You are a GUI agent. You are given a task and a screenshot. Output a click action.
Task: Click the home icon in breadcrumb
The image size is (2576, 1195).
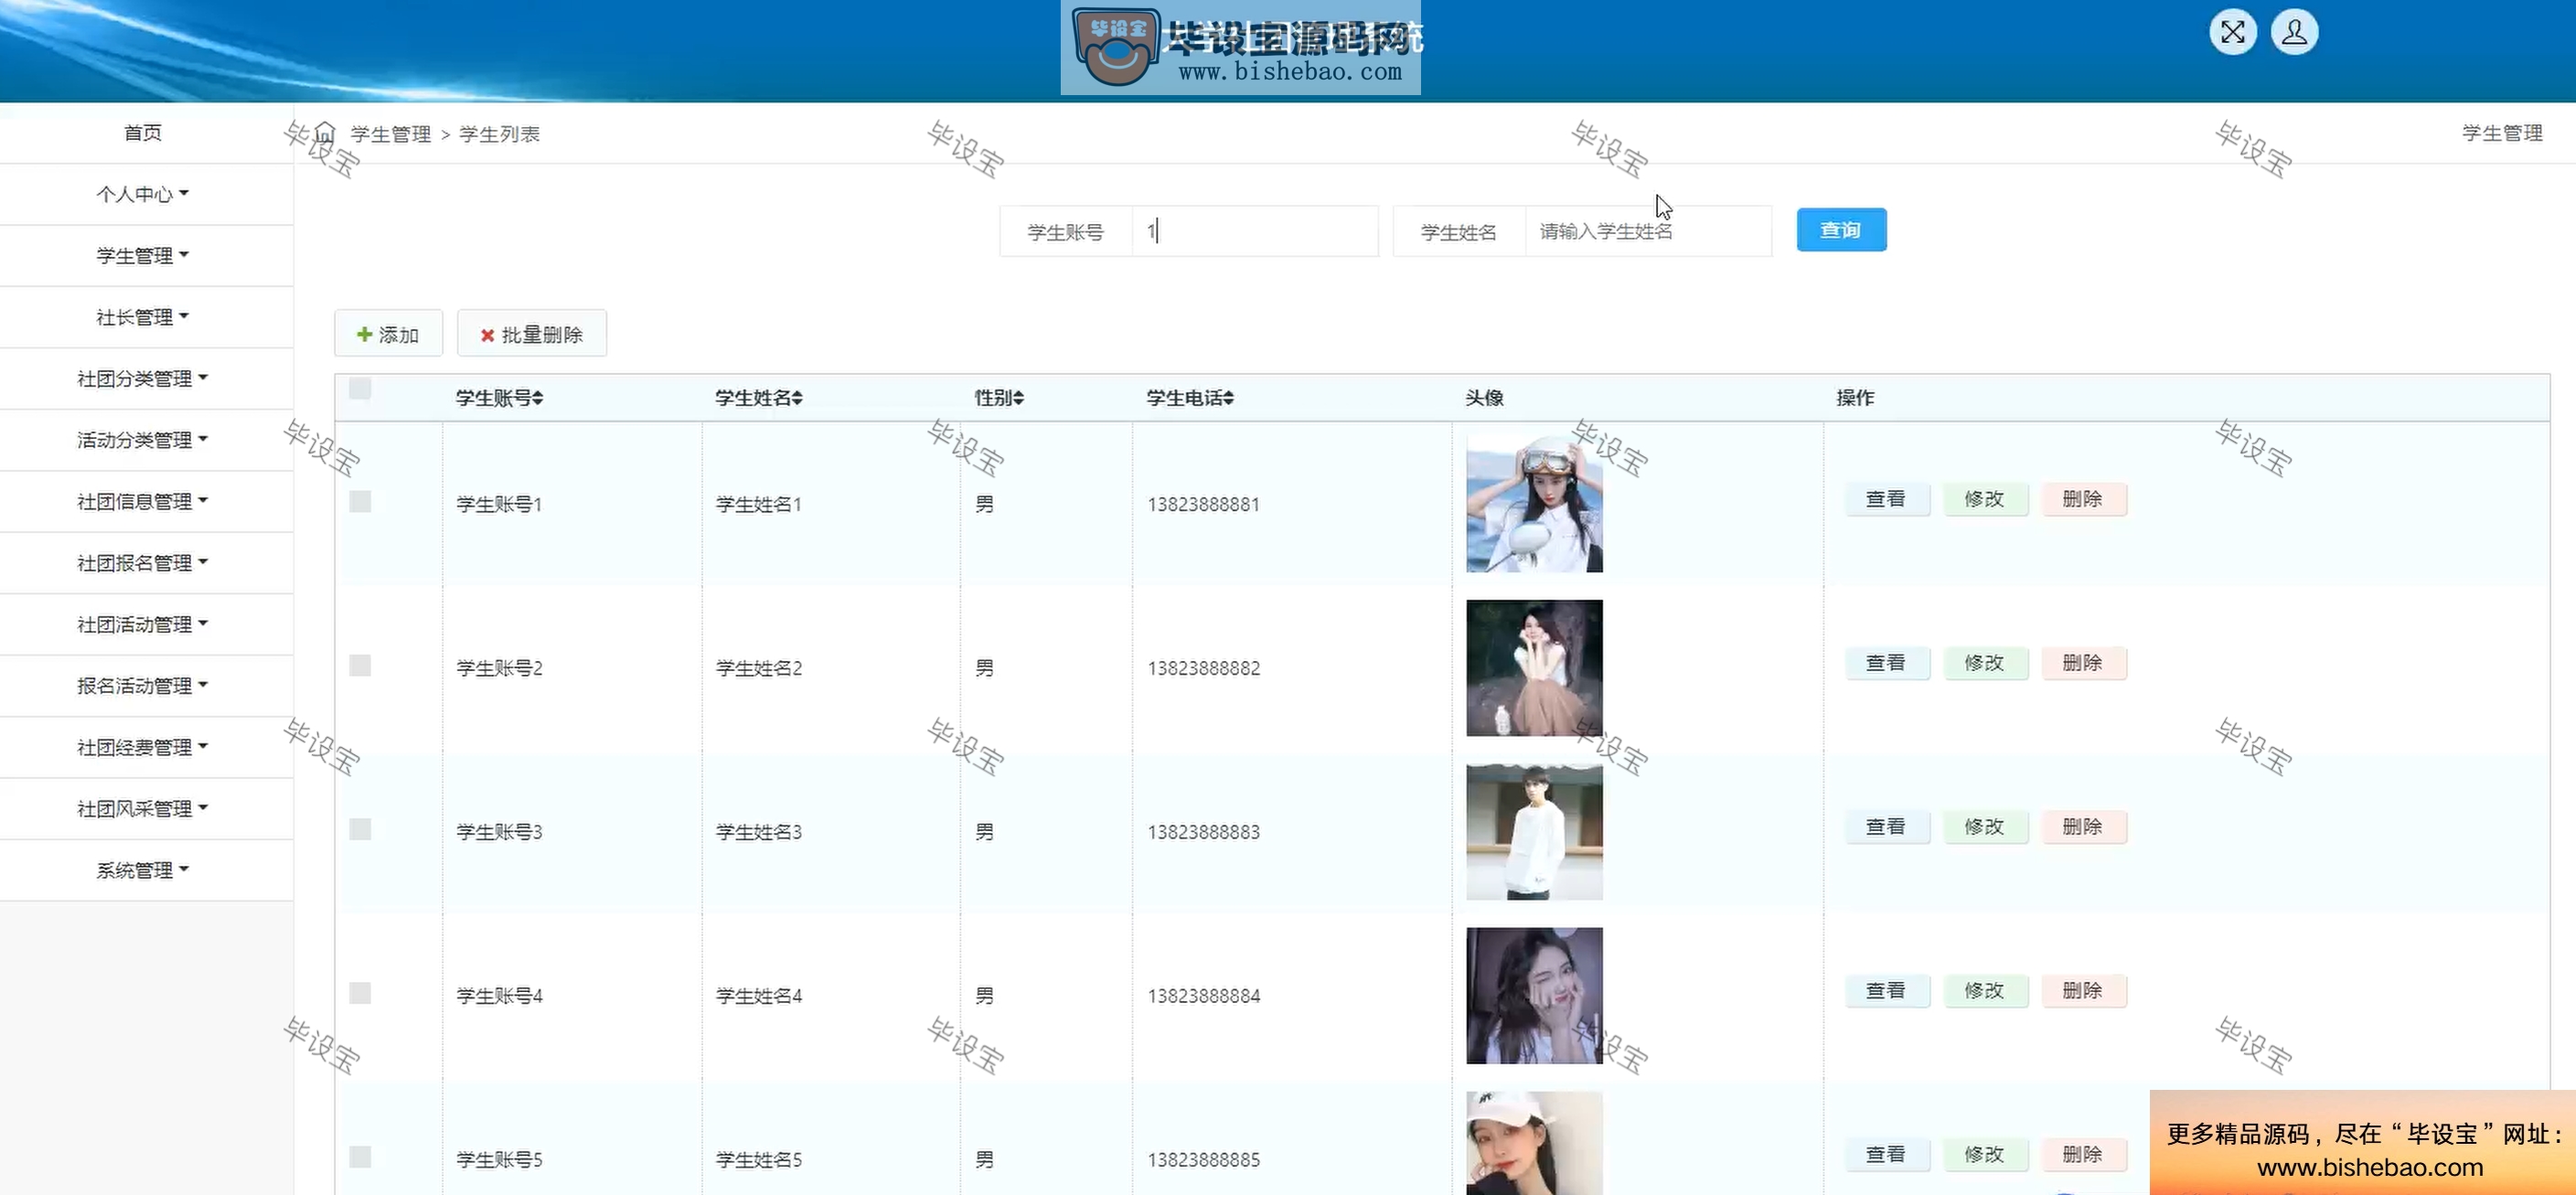(325, 133)
